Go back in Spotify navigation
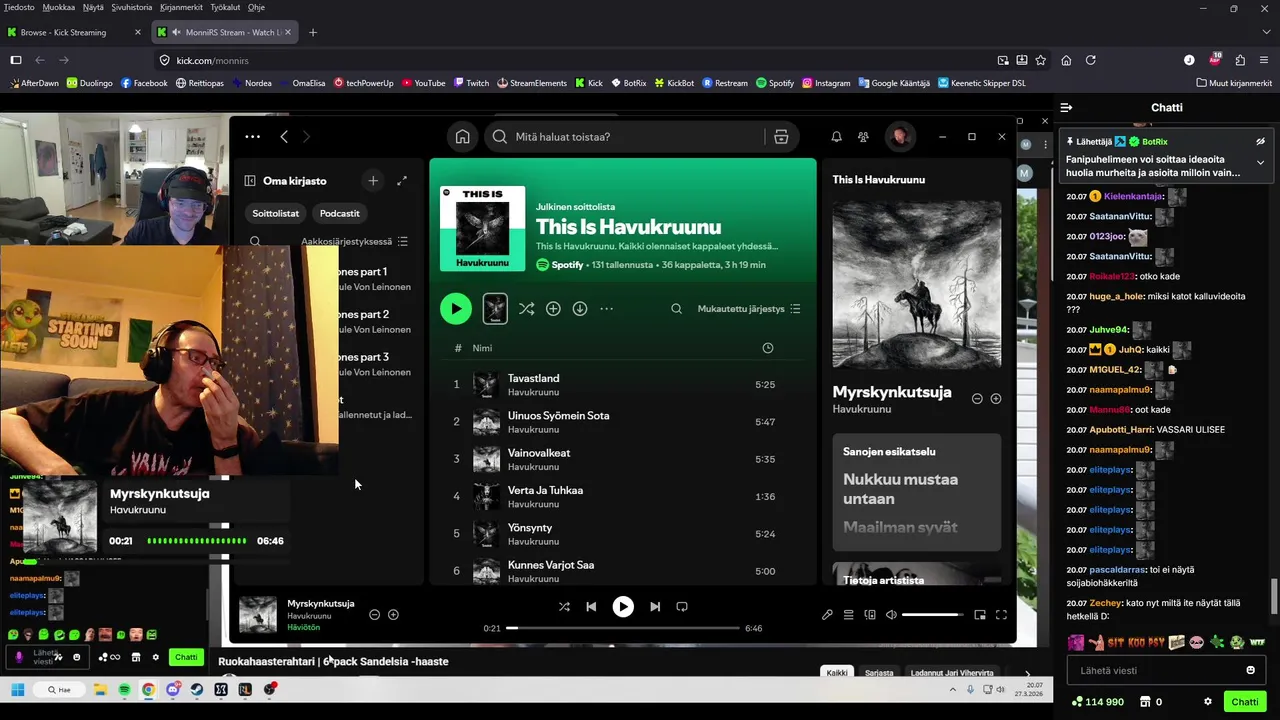 [284, 137]
